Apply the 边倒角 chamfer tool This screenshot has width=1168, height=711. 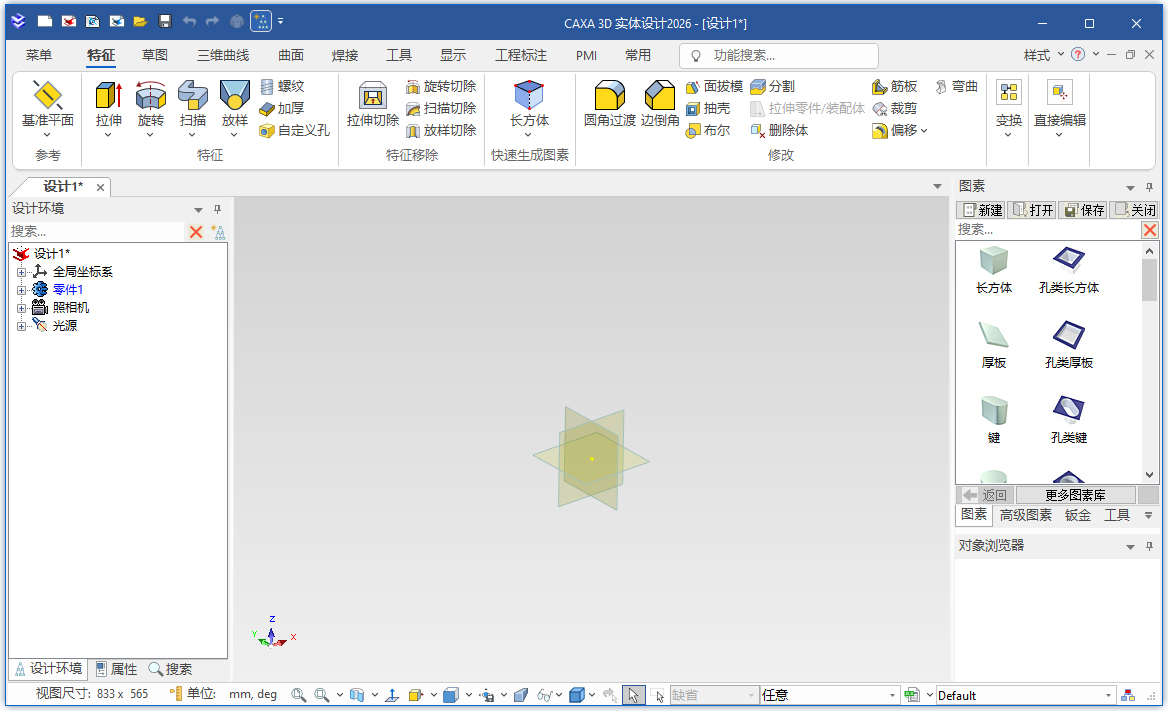660,104
